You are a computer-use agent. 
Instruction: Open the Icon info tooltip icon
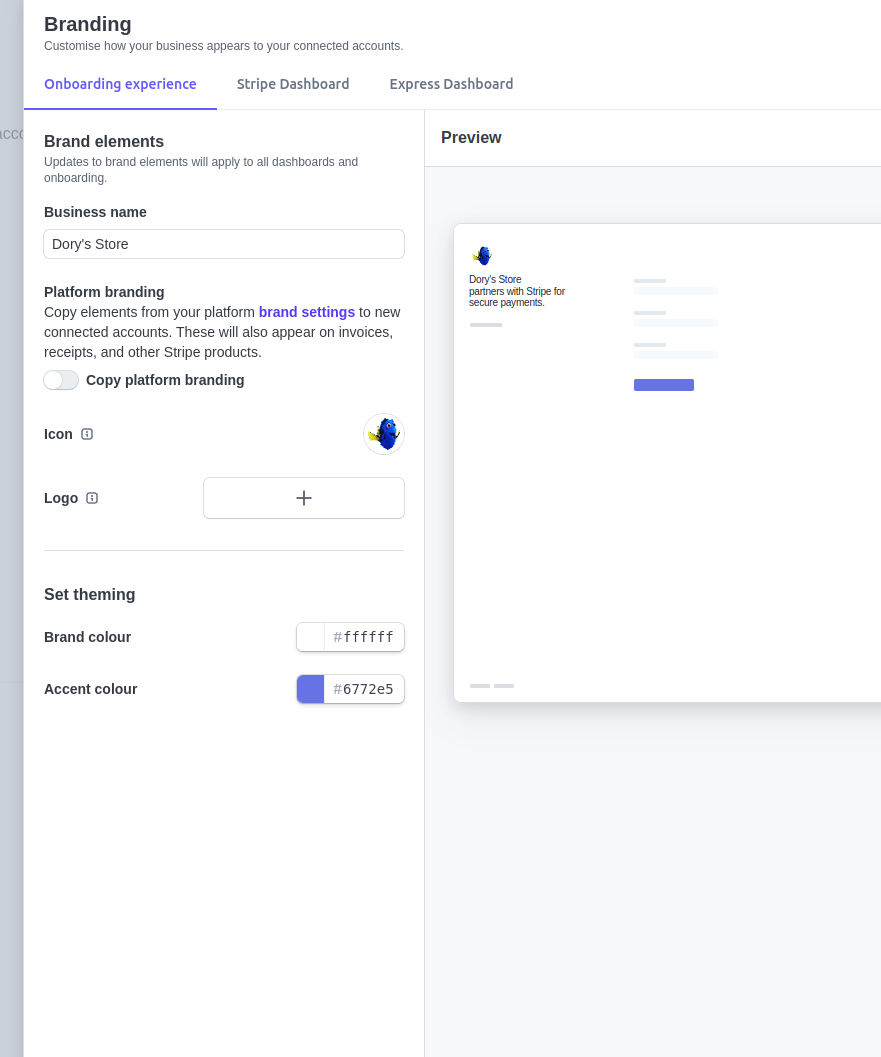(87, 434)
